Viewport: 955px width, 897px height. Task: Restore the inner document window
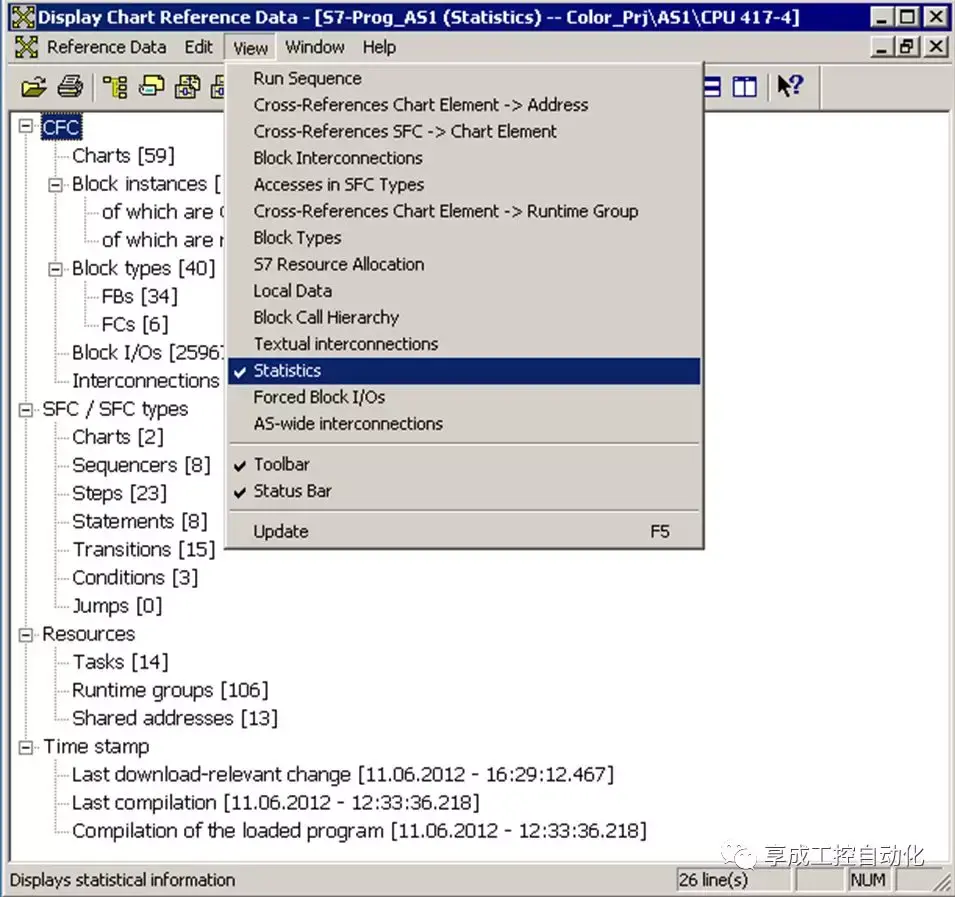pyautogui.click(x=907, y=46)
